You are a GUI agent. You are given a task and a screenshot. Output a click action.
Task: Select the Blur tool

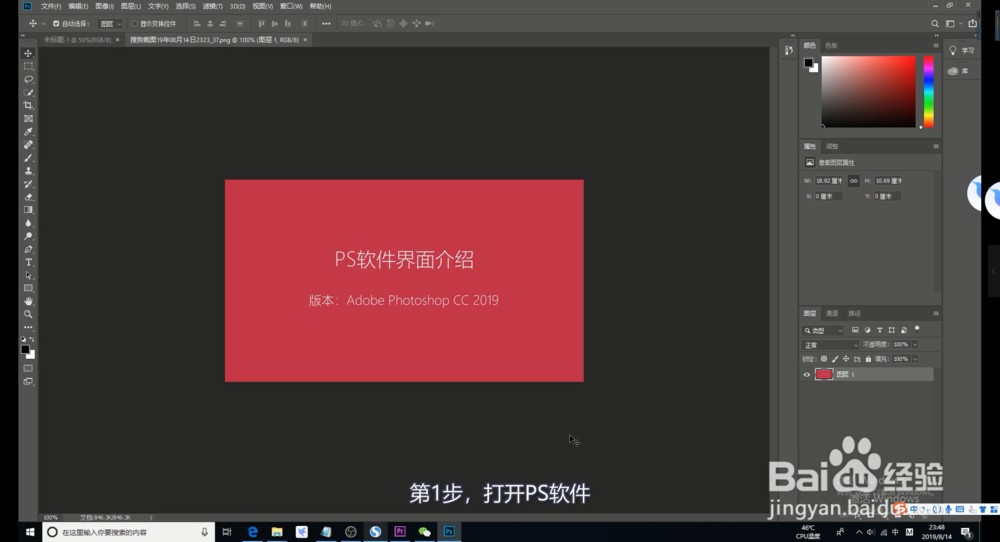28,223
